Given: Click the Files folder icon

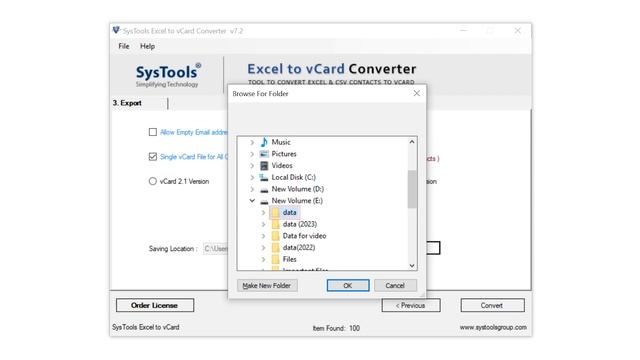Looking at the screenshot, I should point(276,259).
